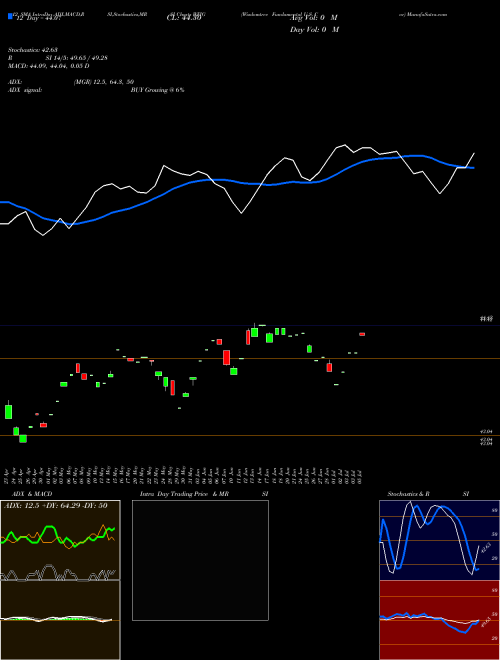Click the 'ADX: 12.5 +DY: 64.29 -DY: 50' header
The width and height of the screenshot is (500, 660).
pos(54,506)
